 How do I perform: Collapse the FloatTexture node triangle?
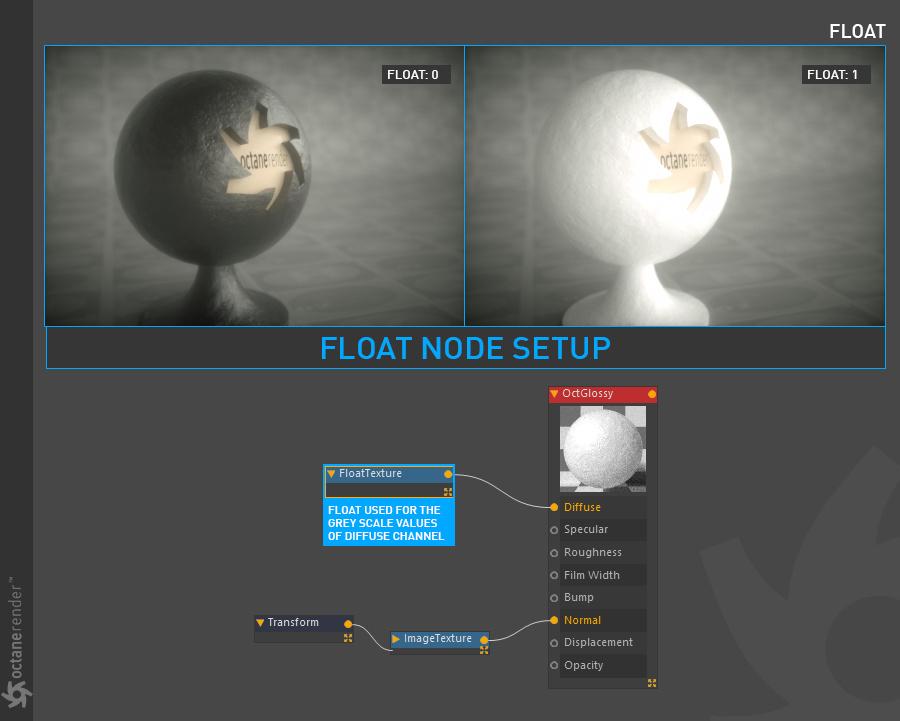[331, 474]
